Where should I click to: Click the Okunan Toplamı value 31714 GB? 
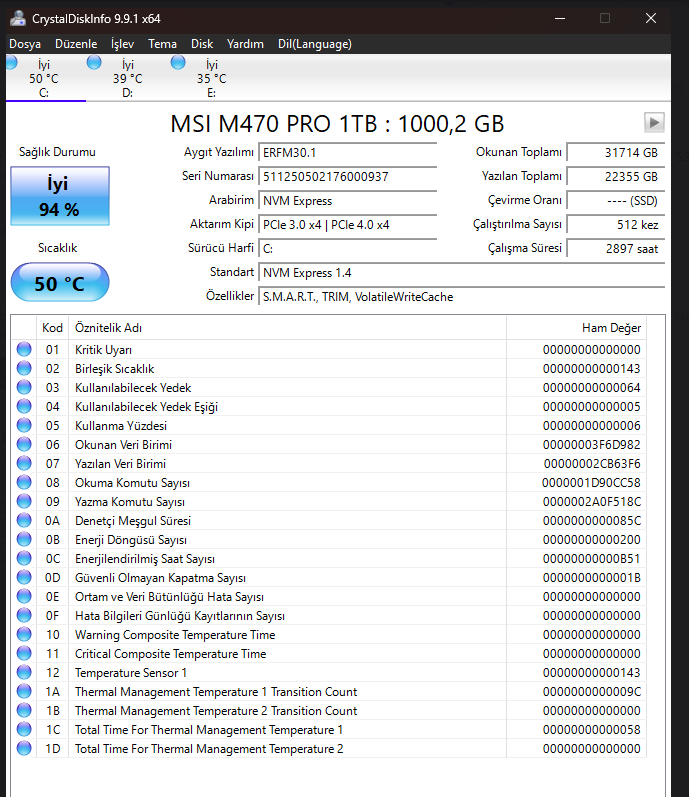tap(615, 152)
